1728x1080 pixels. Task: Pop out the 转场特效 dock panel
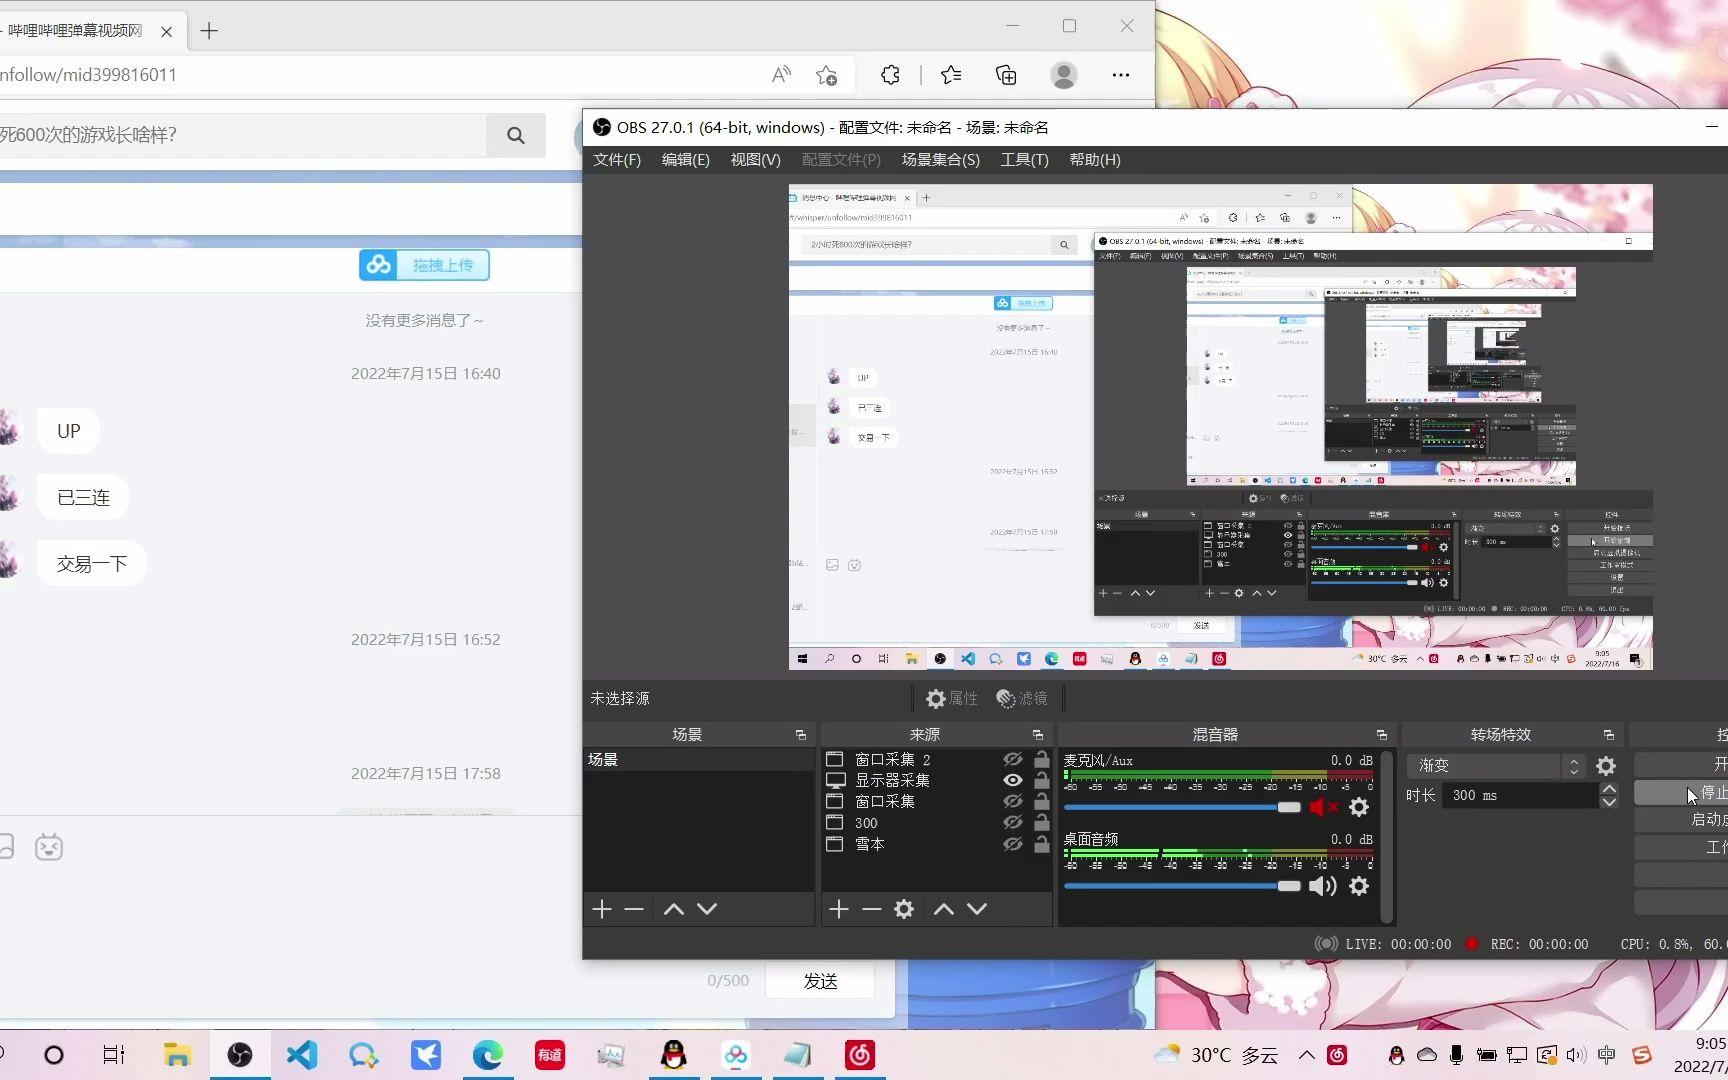pyautogui.click(x=1609, y=735)
